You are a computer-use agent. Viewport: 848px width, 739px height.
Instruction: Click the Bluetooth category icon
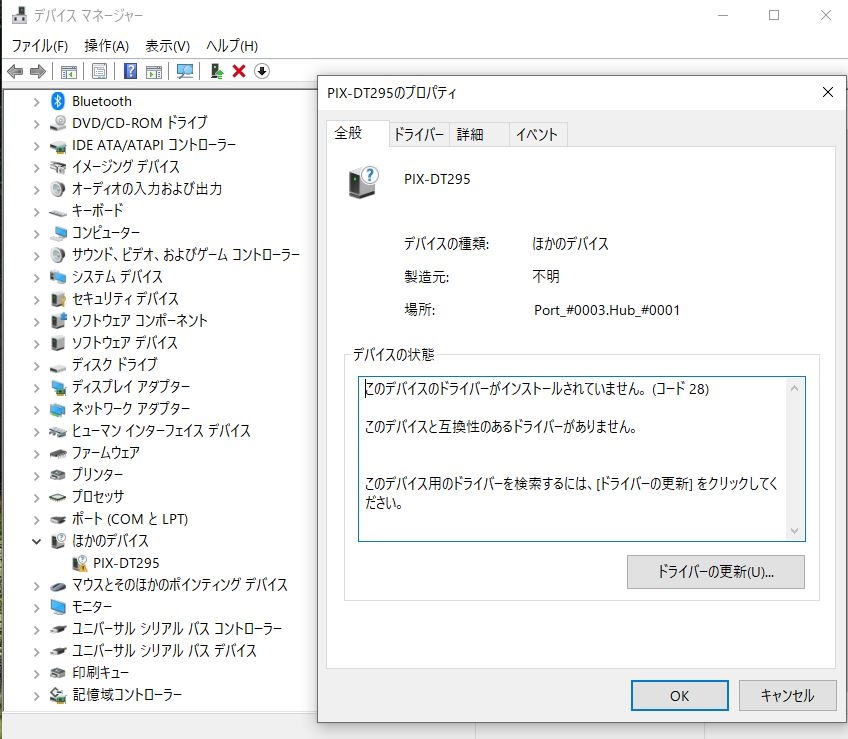click(x=58, y=101)
